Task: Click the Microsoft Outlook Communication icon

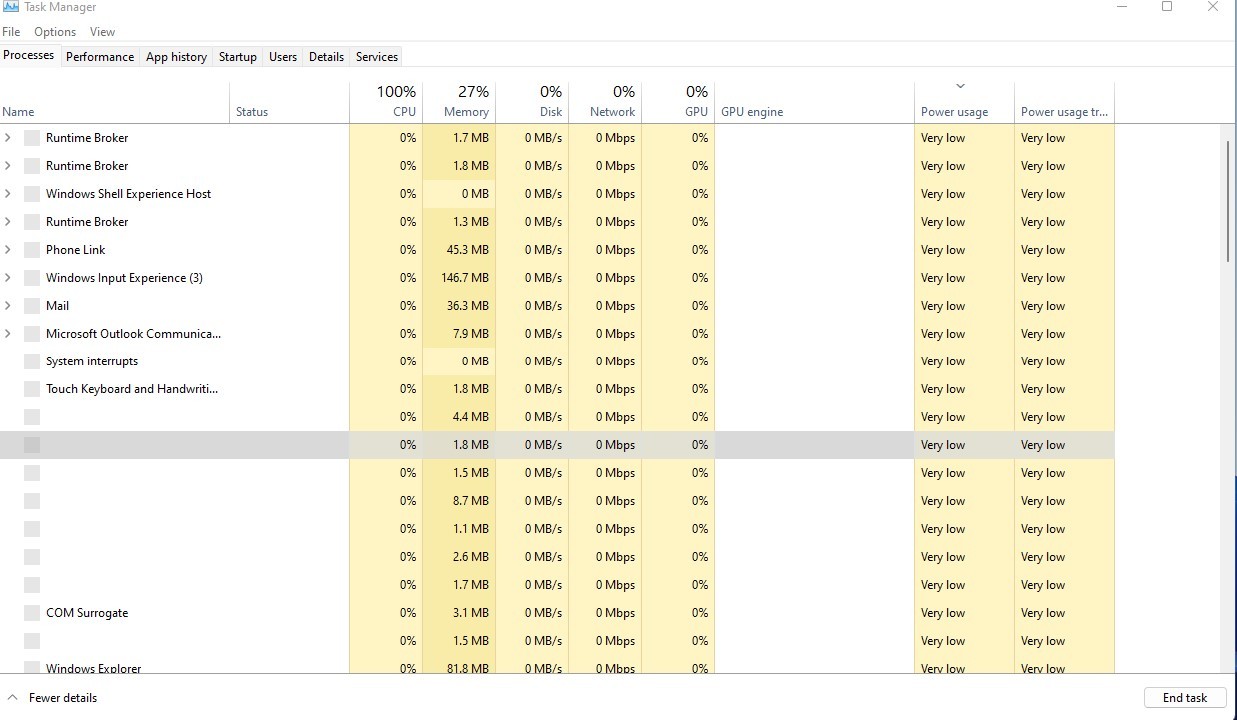Action: (x=31, y=333)
